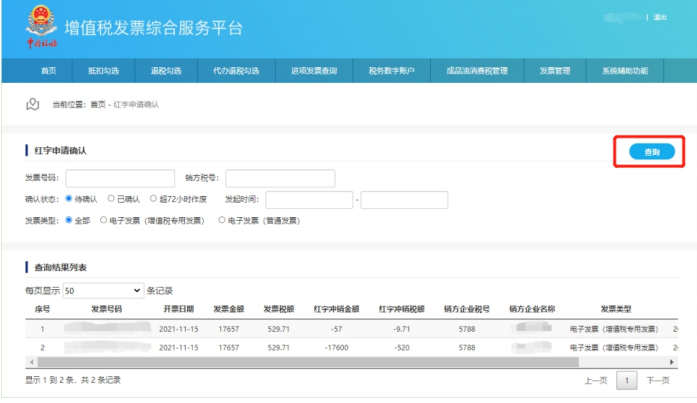Select the 已确认 status radio button
Viewport: 697px width, 403px height.
click(111, 199)
